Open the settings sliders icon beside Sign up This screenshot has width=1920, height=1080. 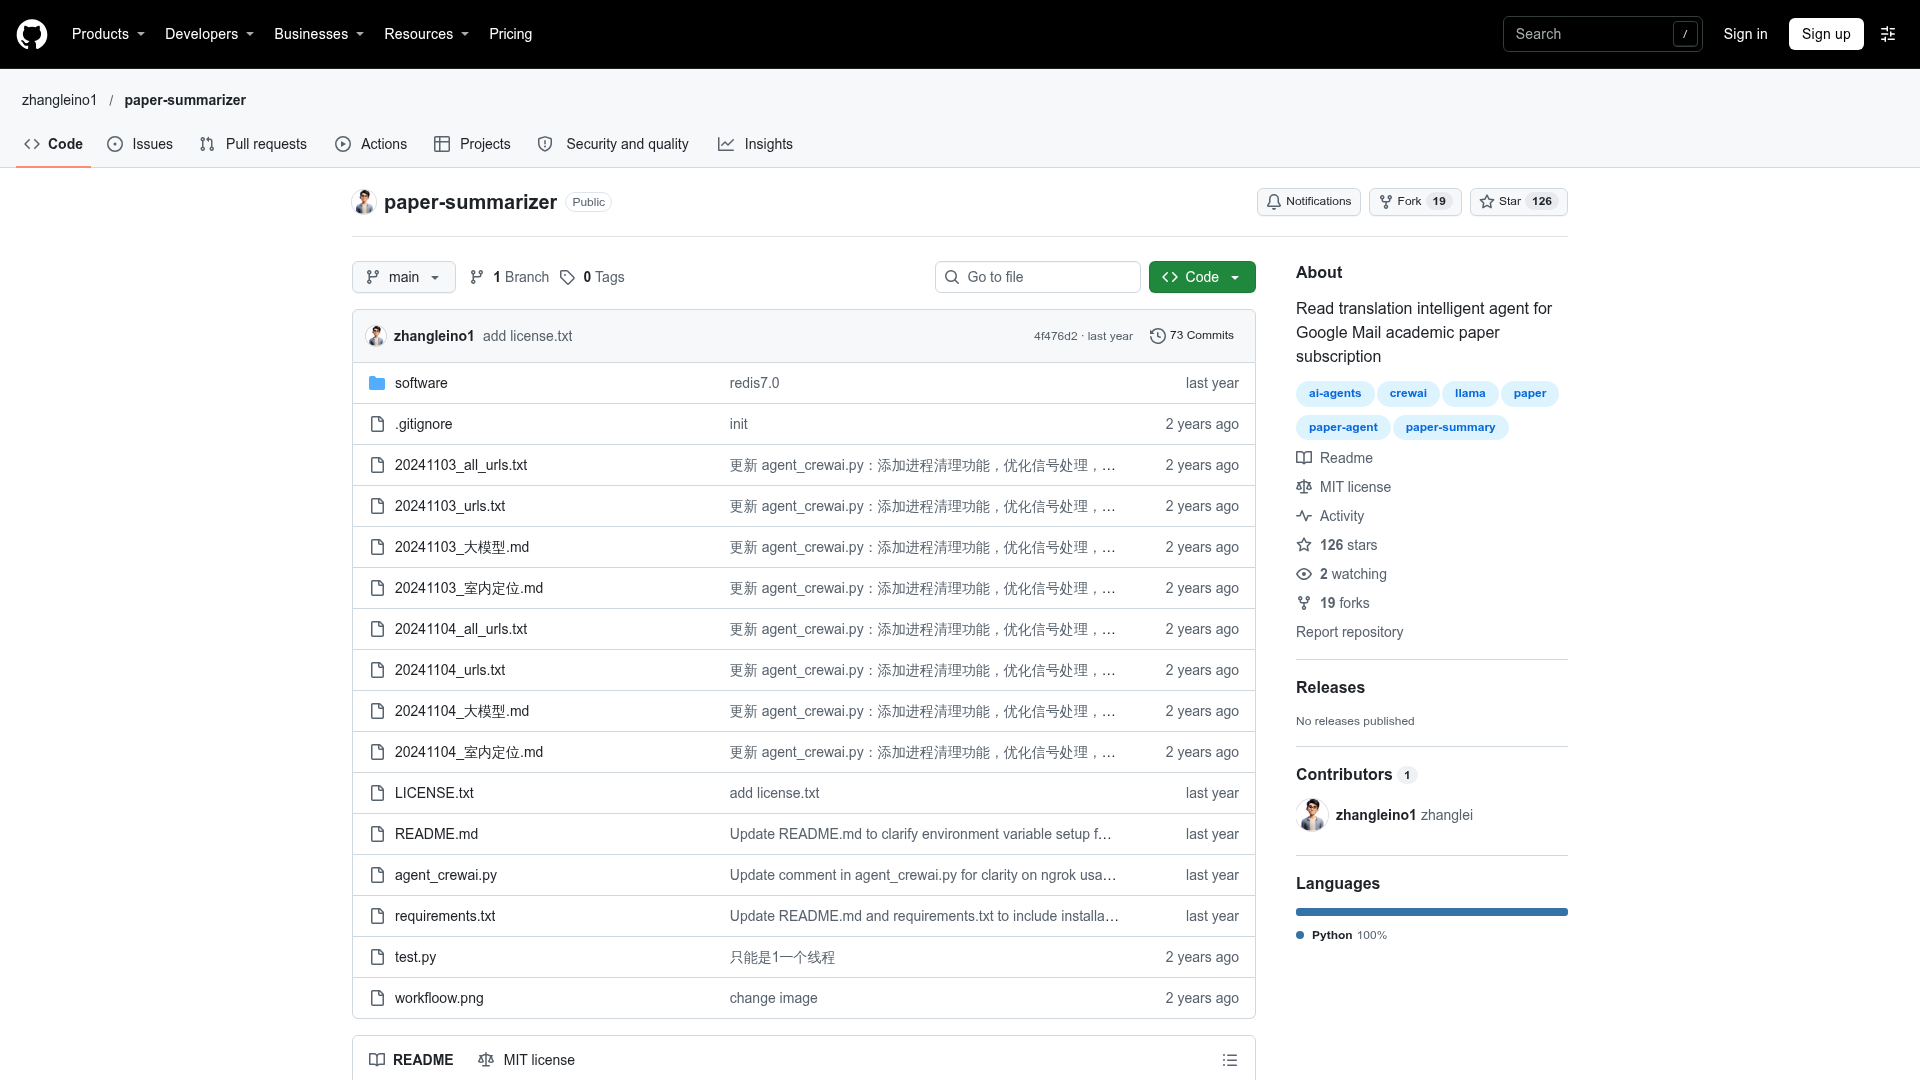1888,34
